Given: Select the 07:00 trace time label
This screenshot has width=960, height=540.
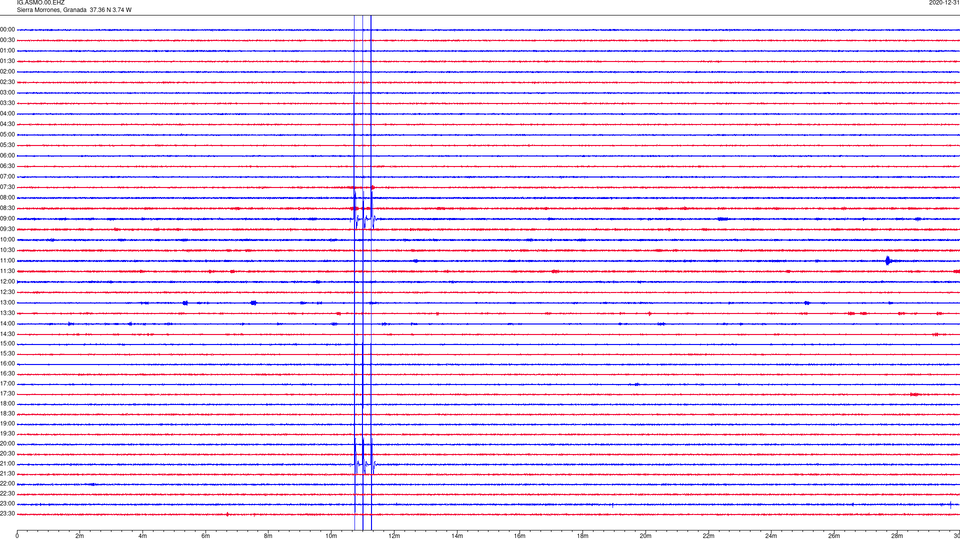Looking at the screenshot, I should coord(7,176).
